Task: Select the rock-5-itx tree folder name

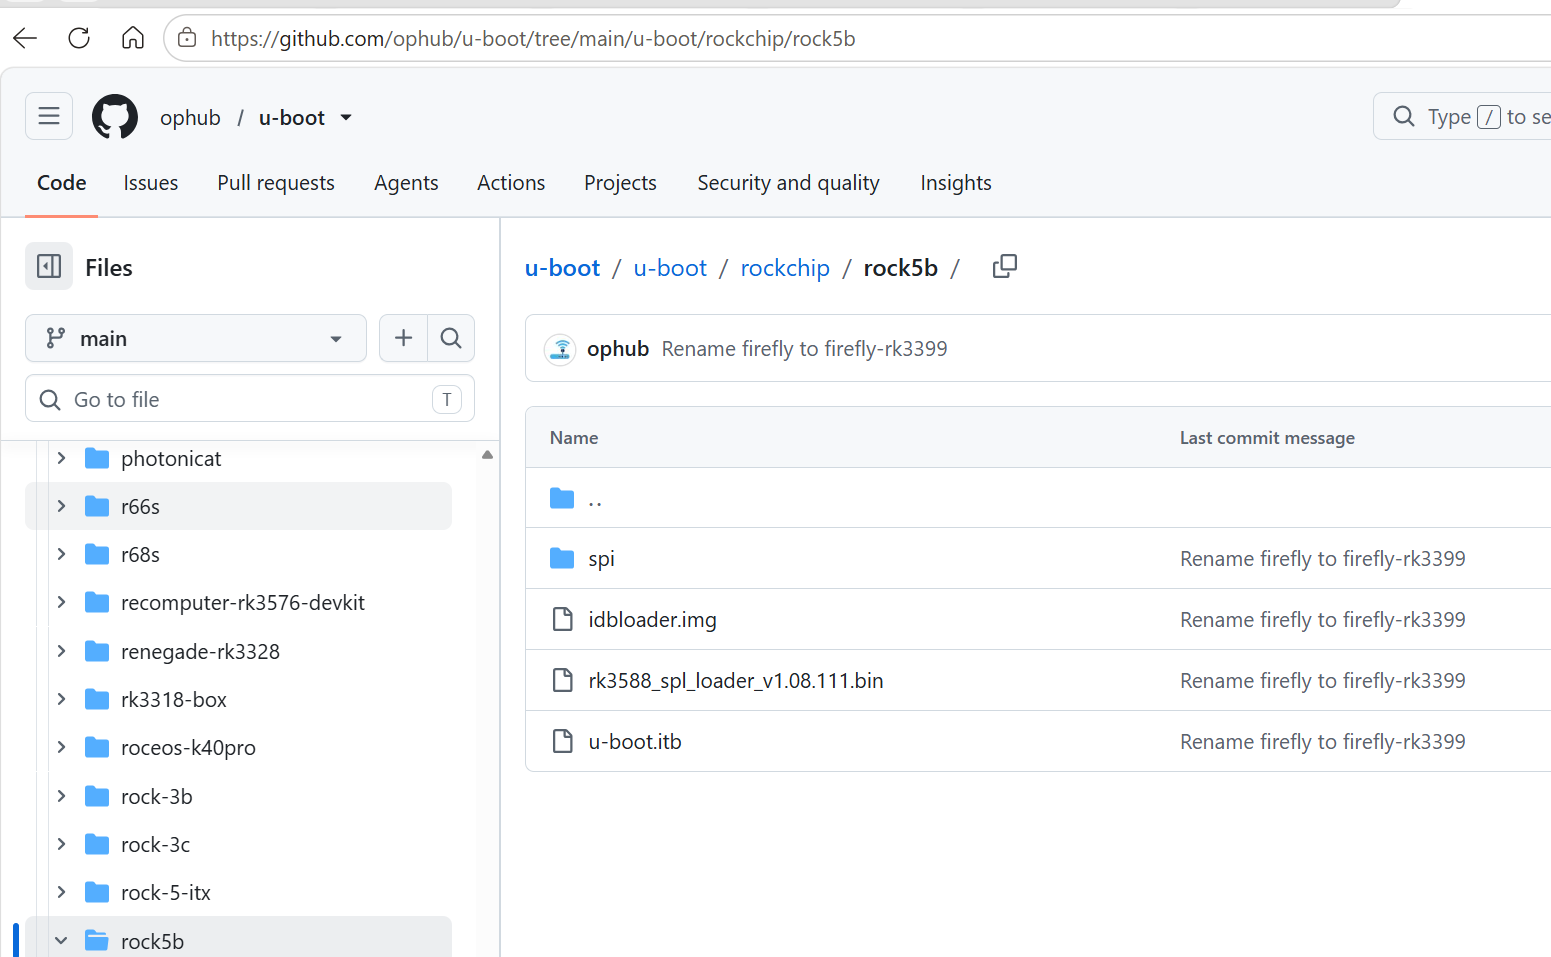Action: pyautogui.click(x=166, y=893)
